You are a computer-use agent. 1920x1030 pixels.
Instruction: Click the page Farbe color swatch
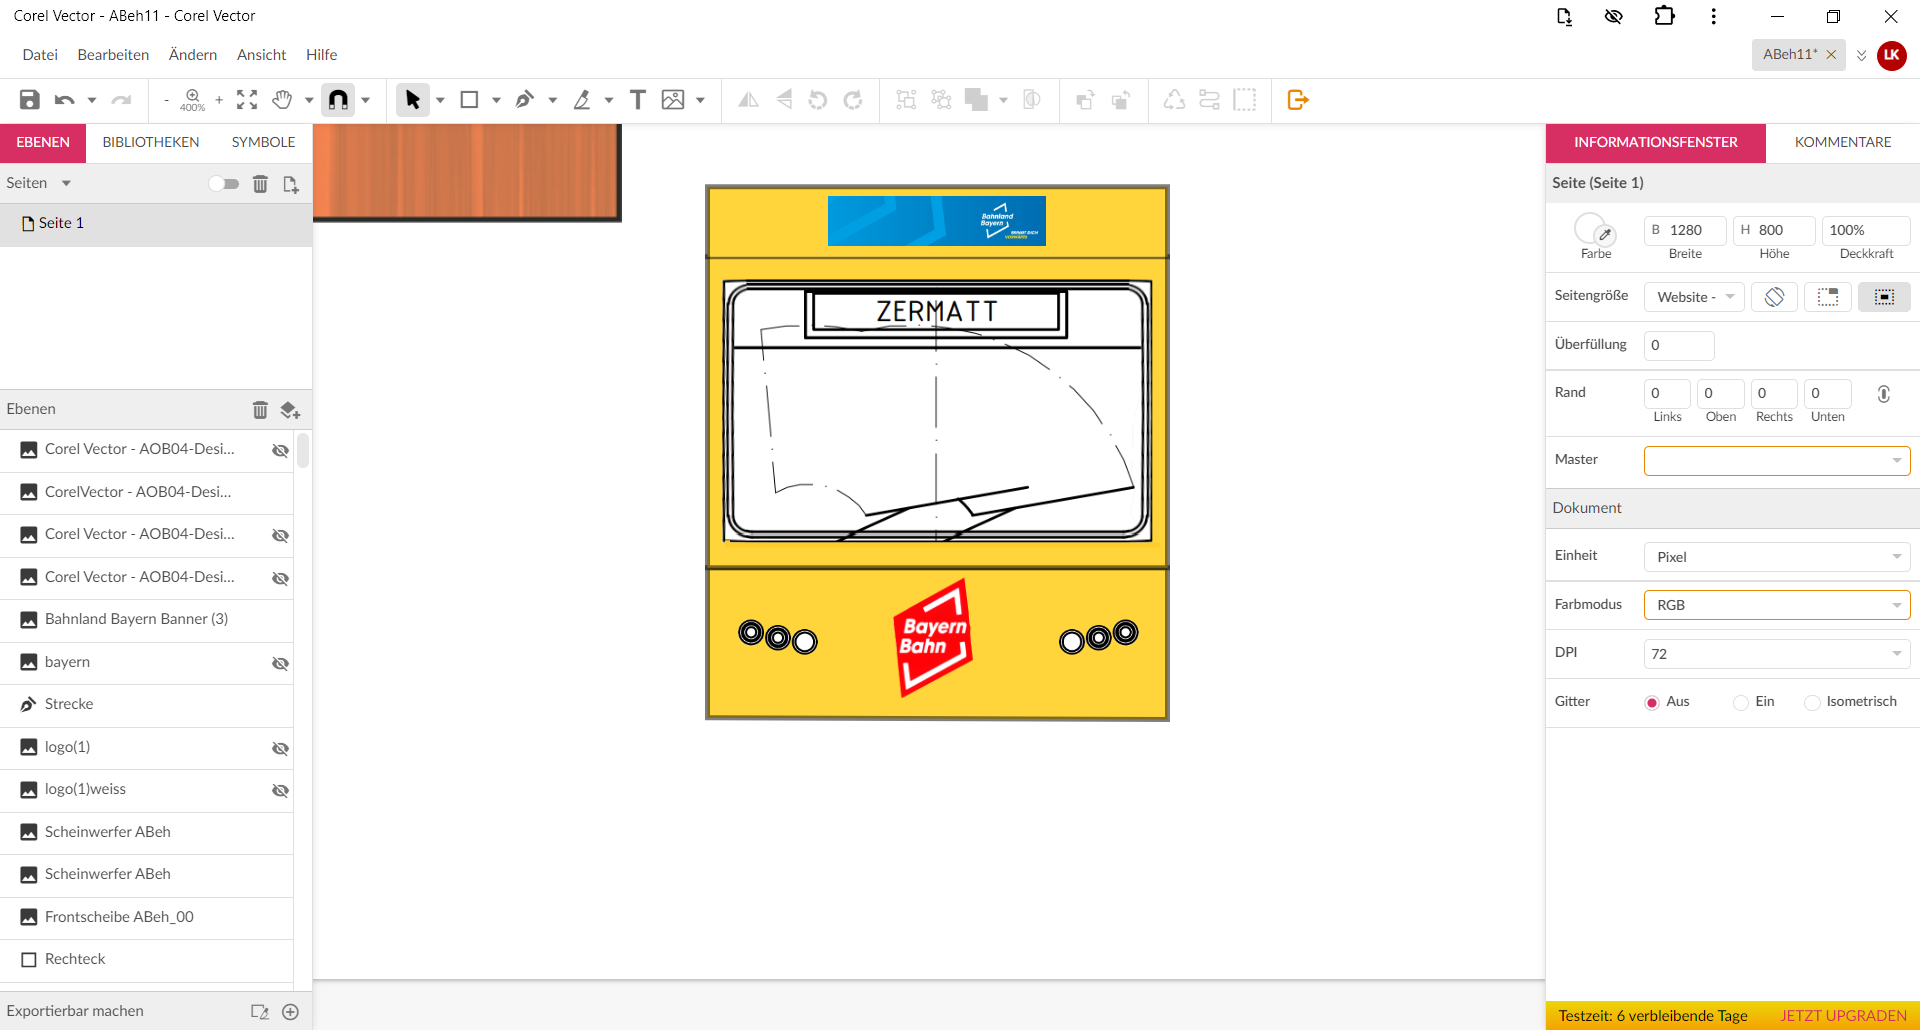pos(1590,229)
